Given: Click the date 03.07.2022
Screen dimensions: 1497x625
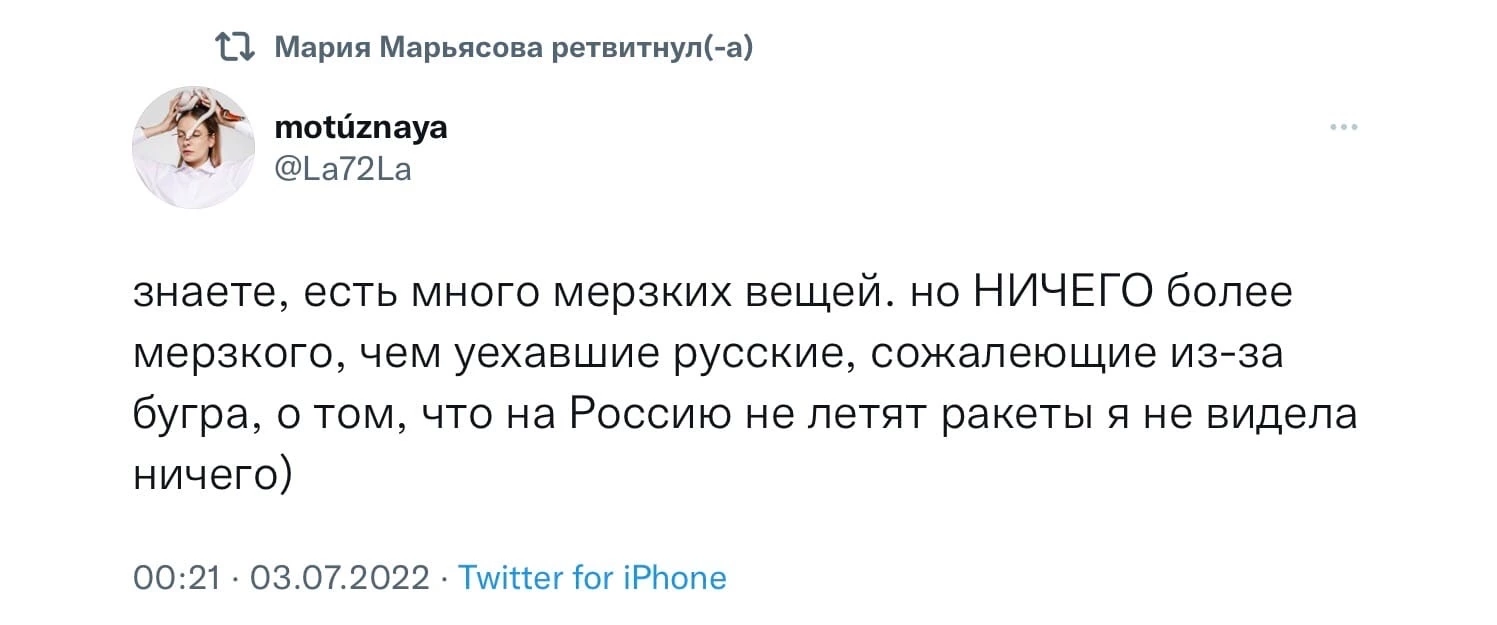Looking at the screenshot, I should point(340,577).
